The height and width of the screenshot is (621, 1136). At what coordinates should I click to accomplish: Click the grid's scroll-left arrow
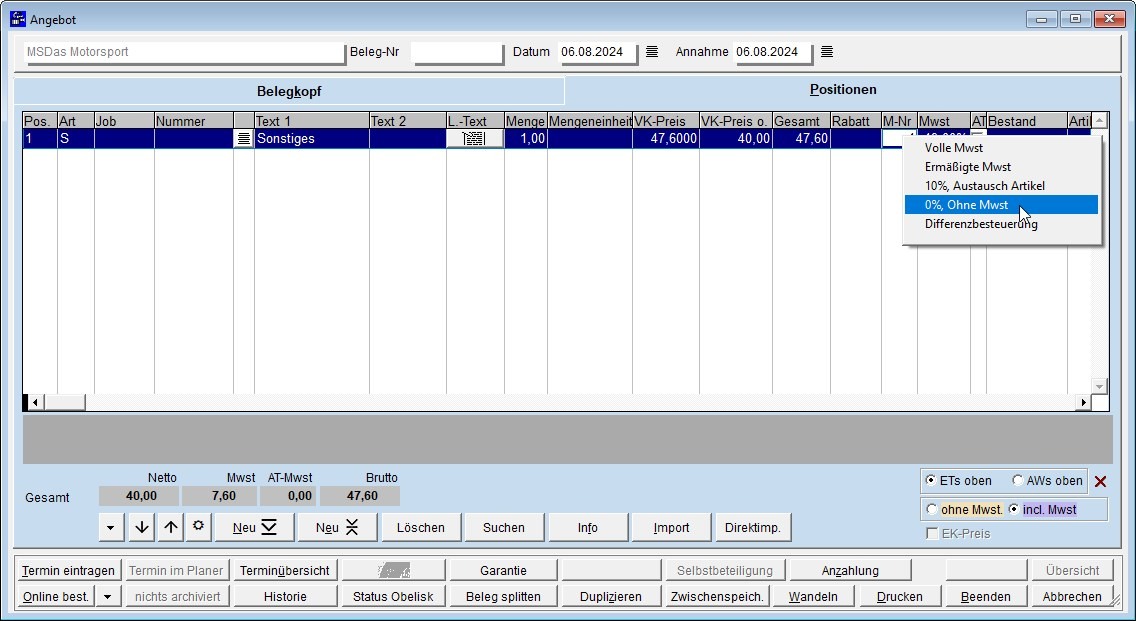tap(34, 402)
